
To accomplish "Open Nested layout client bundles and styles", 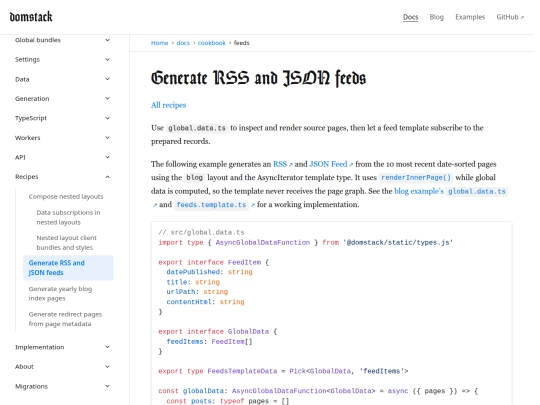I will (66, 242).
